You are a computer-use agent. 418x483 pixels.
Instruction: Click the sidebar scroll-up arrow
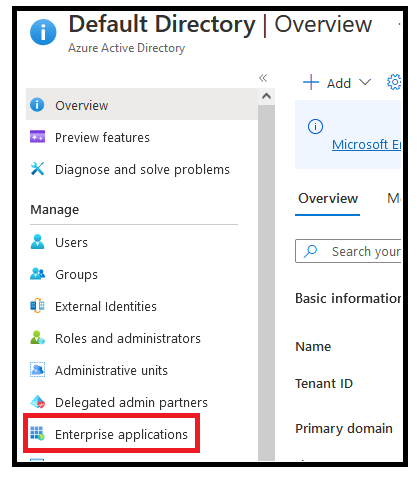click(266, 96)
